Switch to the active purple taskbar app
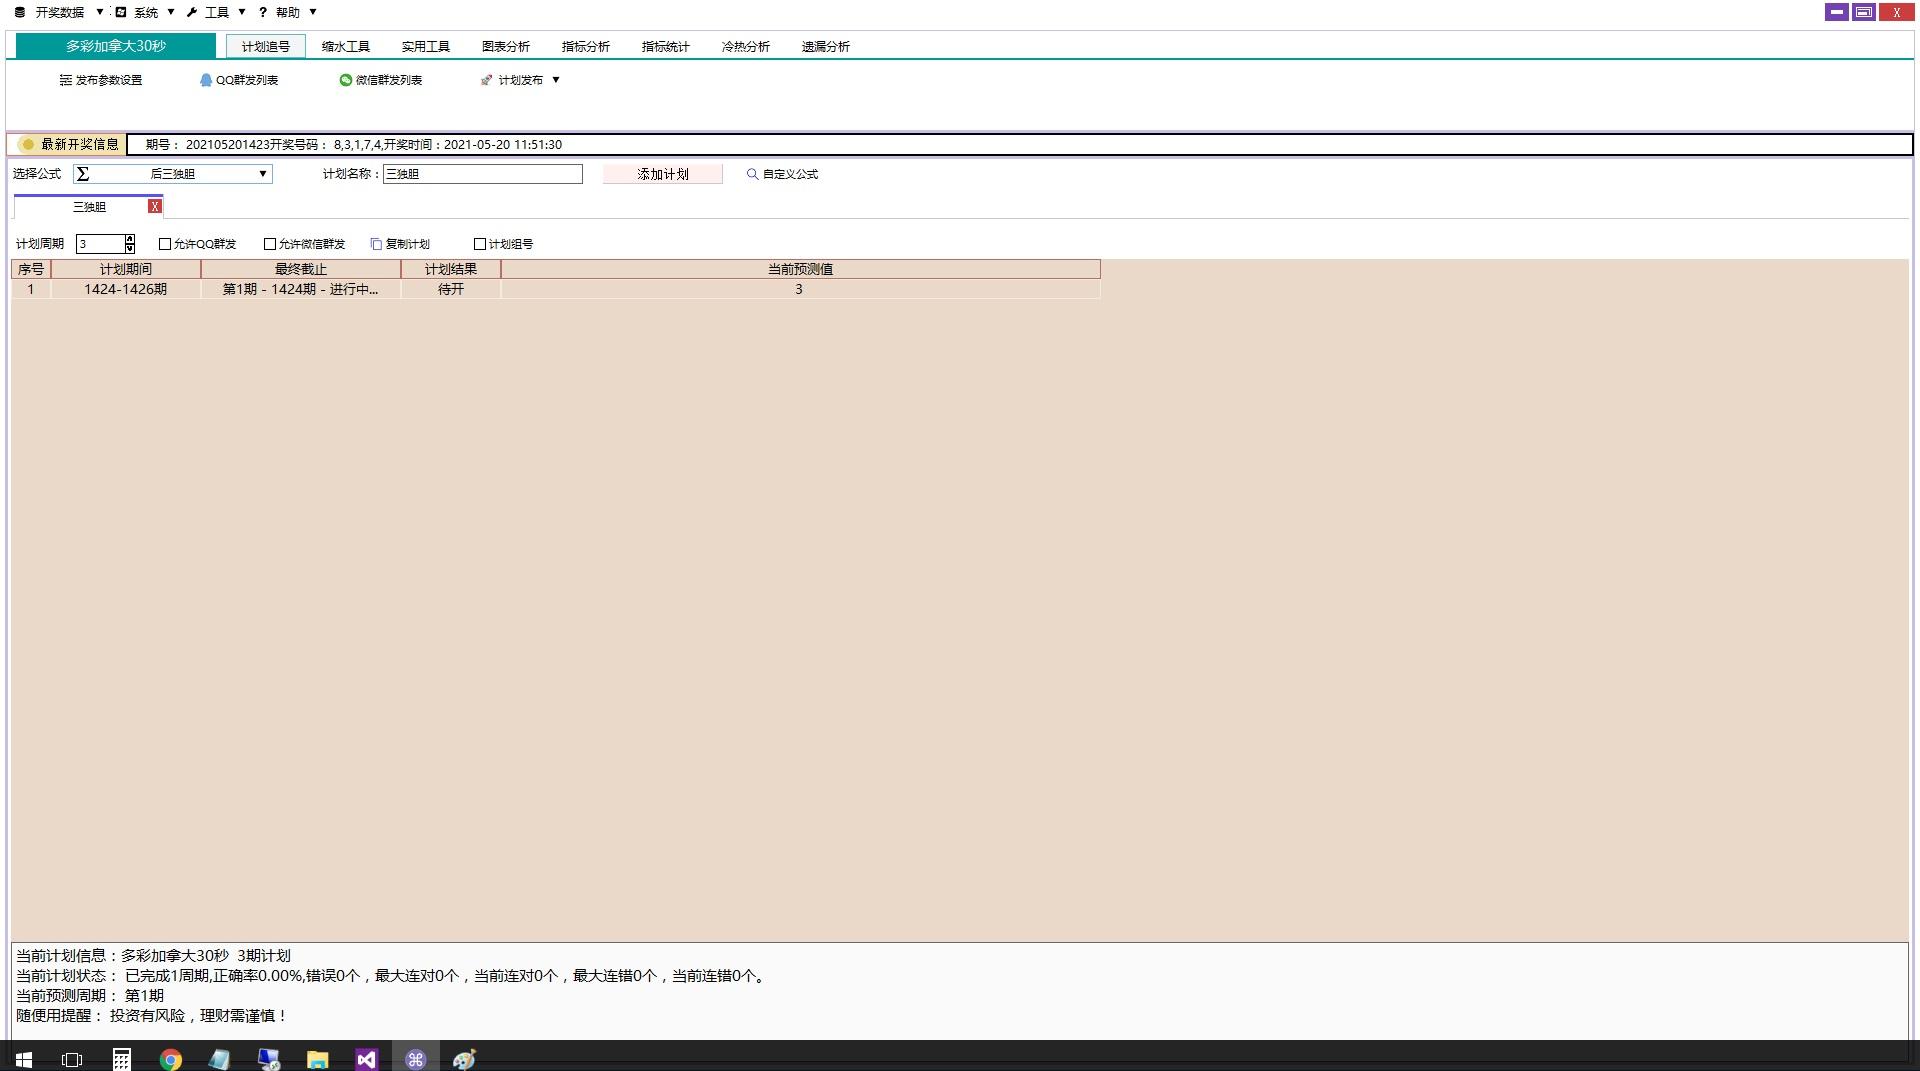This screenshot has height=1071, width=1920. coord(415,1059)
